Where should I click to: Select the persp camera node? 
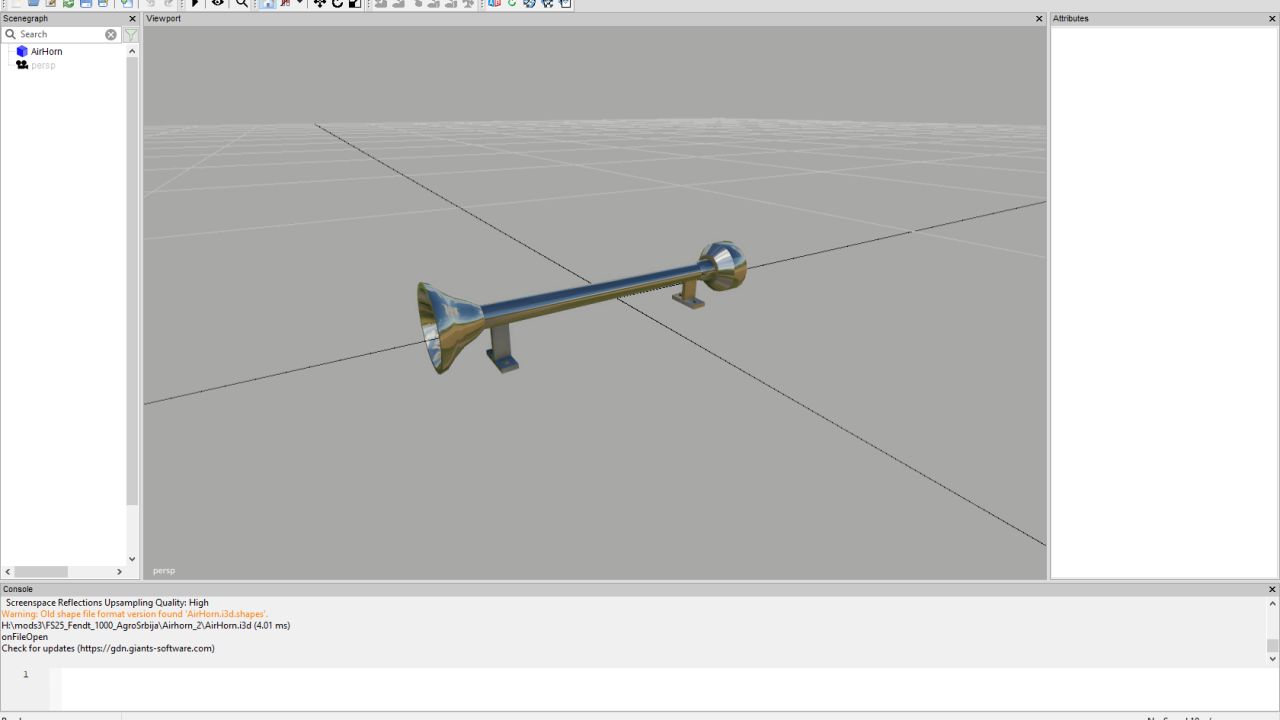pyautogui.click(x=43, y=65)
